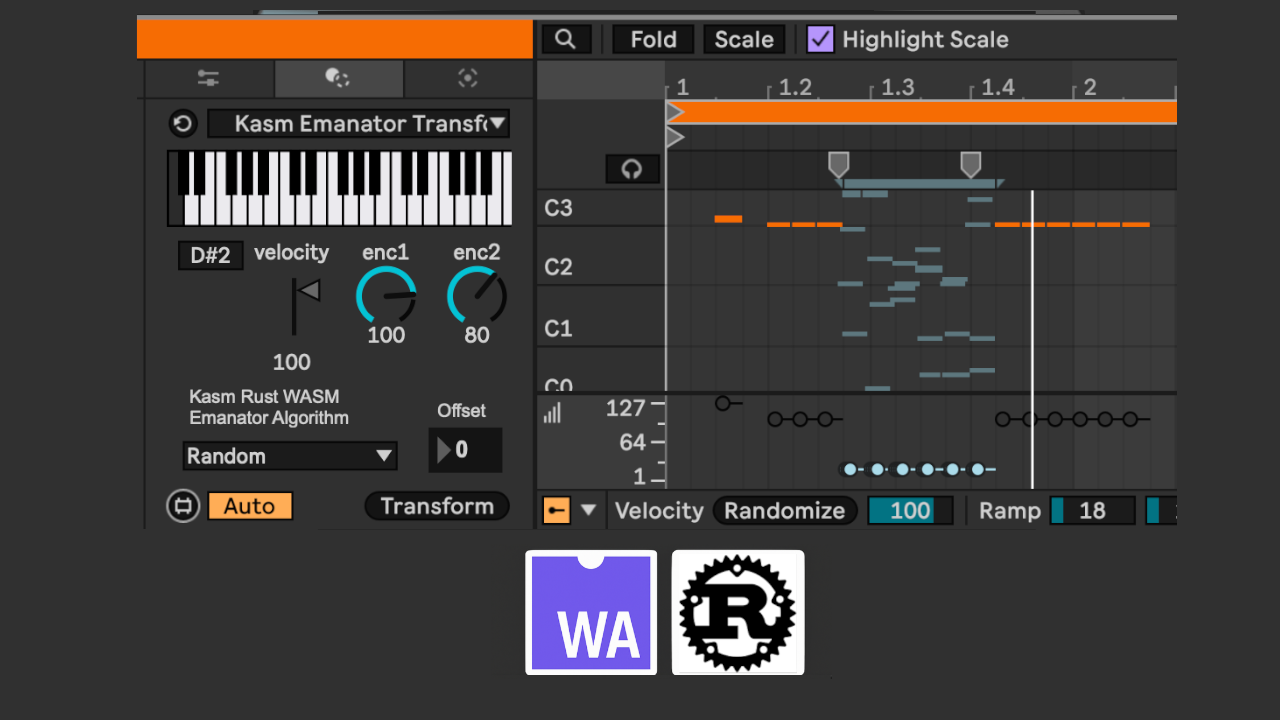Click the Randomize velocity button

[784, 511]
